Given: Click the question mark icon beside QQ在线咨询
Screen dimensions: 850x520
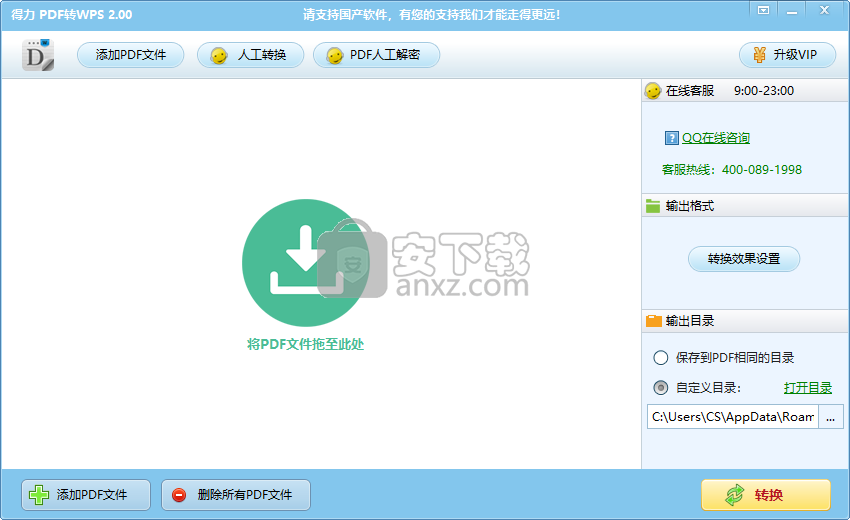Looking at the screenshot, I should (671, 138).
